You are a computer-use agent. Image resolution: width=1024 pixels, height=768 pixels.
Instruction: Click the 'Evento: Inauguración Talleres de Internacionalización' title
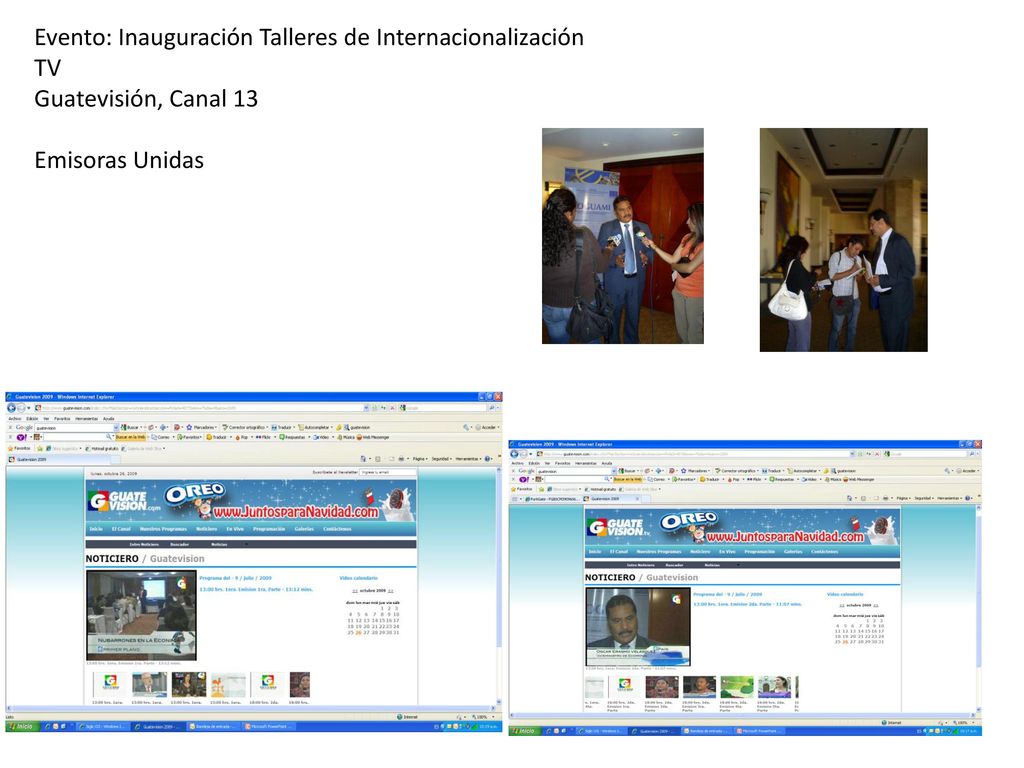[x=310, y=37]
